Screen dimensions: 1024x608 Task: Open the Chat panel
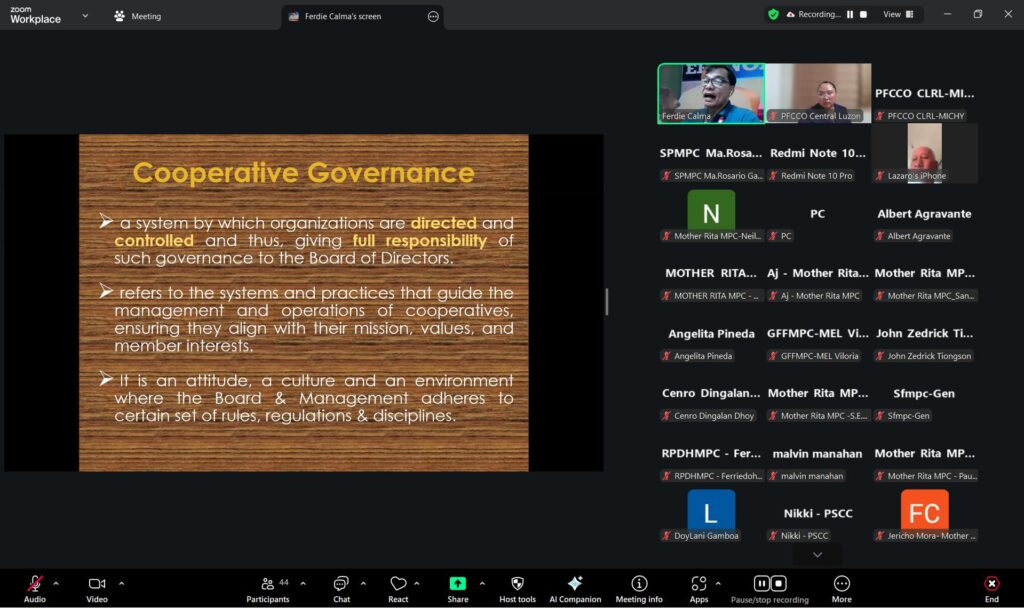(341, 584)
